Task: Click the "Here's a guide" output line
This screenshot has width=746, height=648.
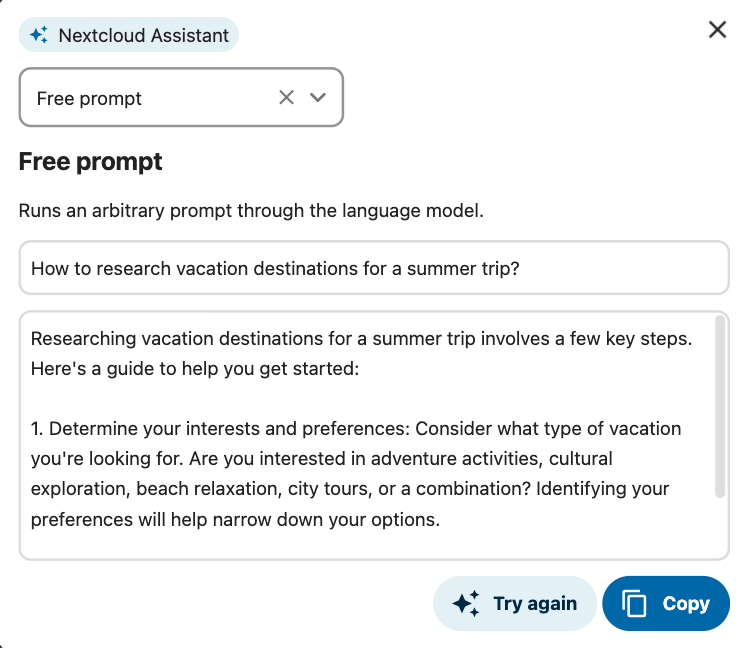Action: point(187,369)
